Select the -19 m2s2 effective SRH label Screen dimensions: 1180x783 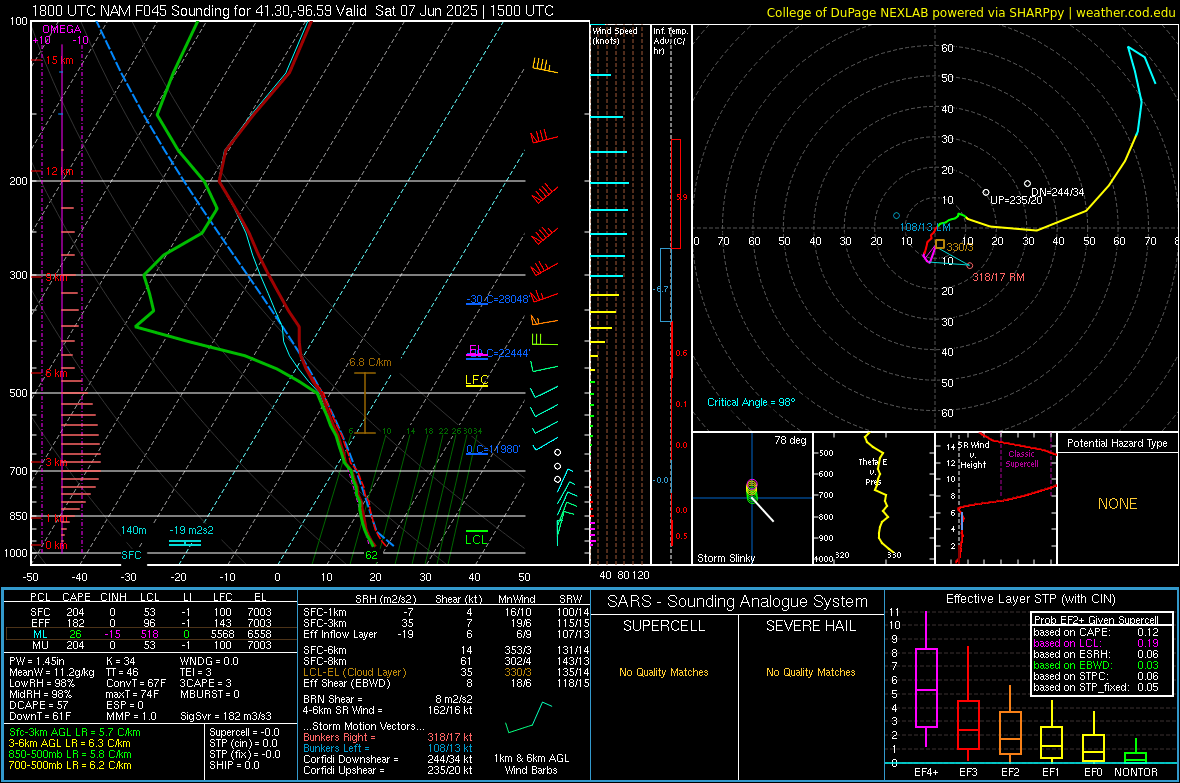[x=191, y=530]
